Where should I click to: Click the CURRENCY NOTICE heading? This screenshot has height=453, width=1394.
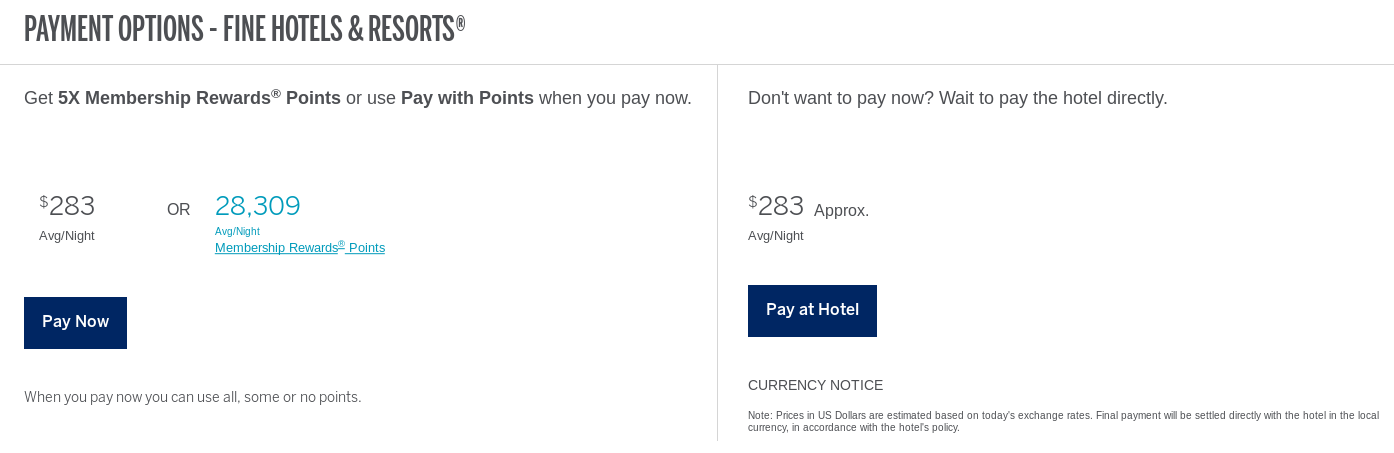[x=815, y=385]
